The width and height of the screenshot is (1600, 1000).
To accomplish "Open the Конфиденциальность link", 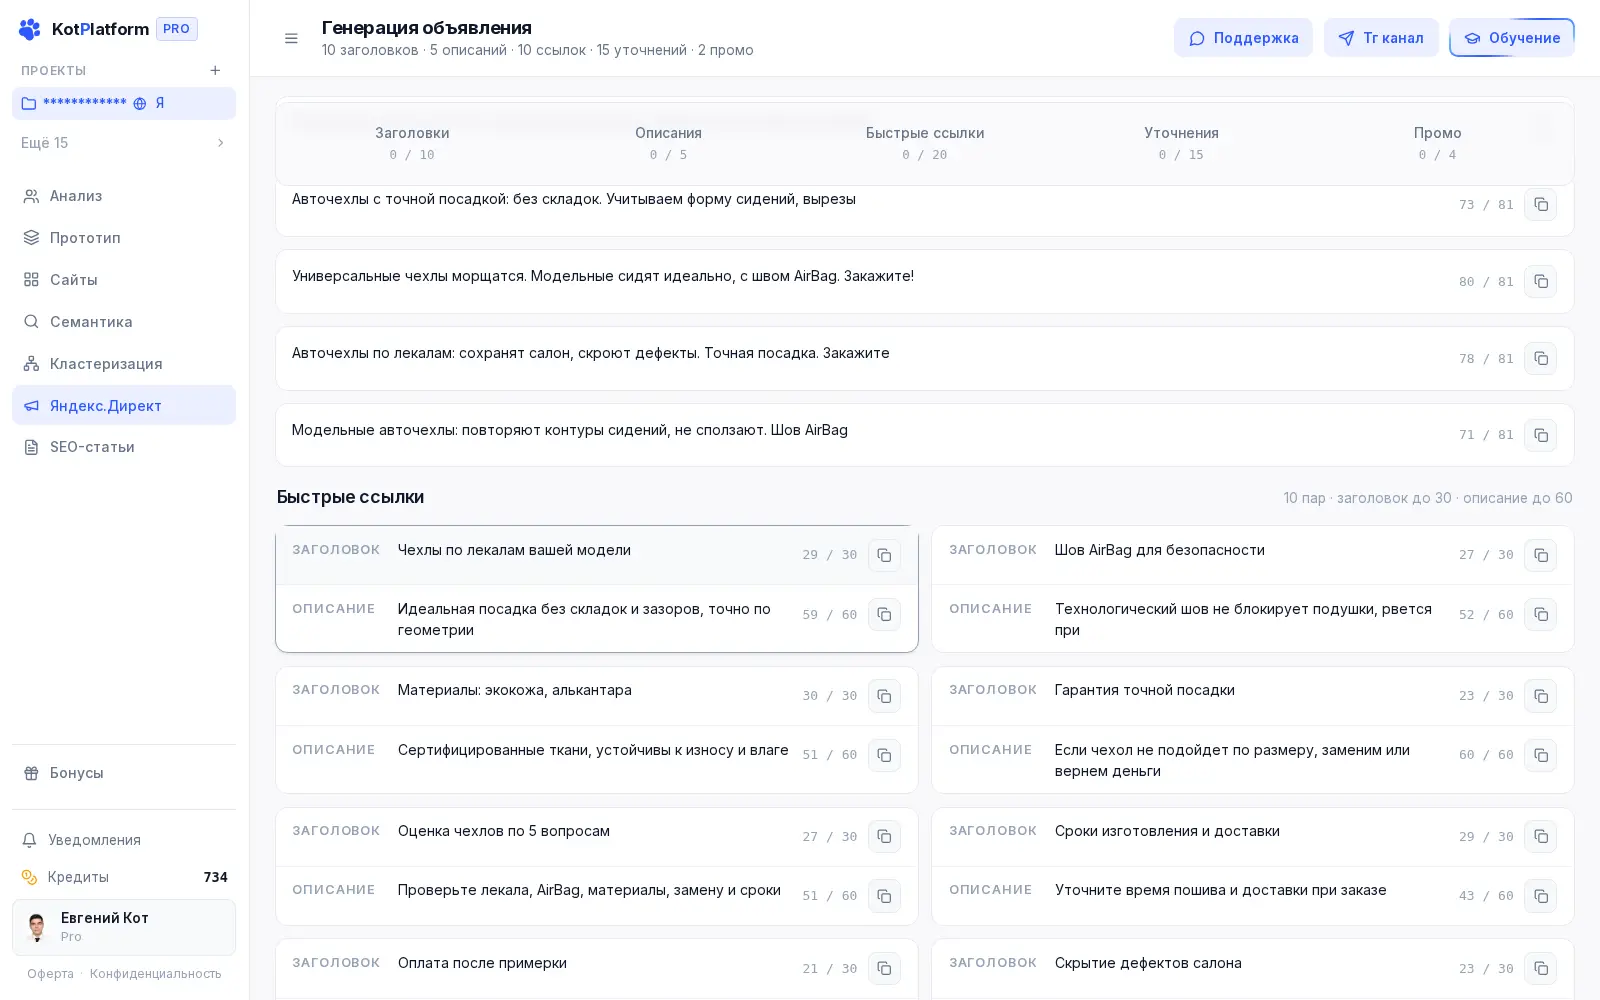I will tap(156, 974).
